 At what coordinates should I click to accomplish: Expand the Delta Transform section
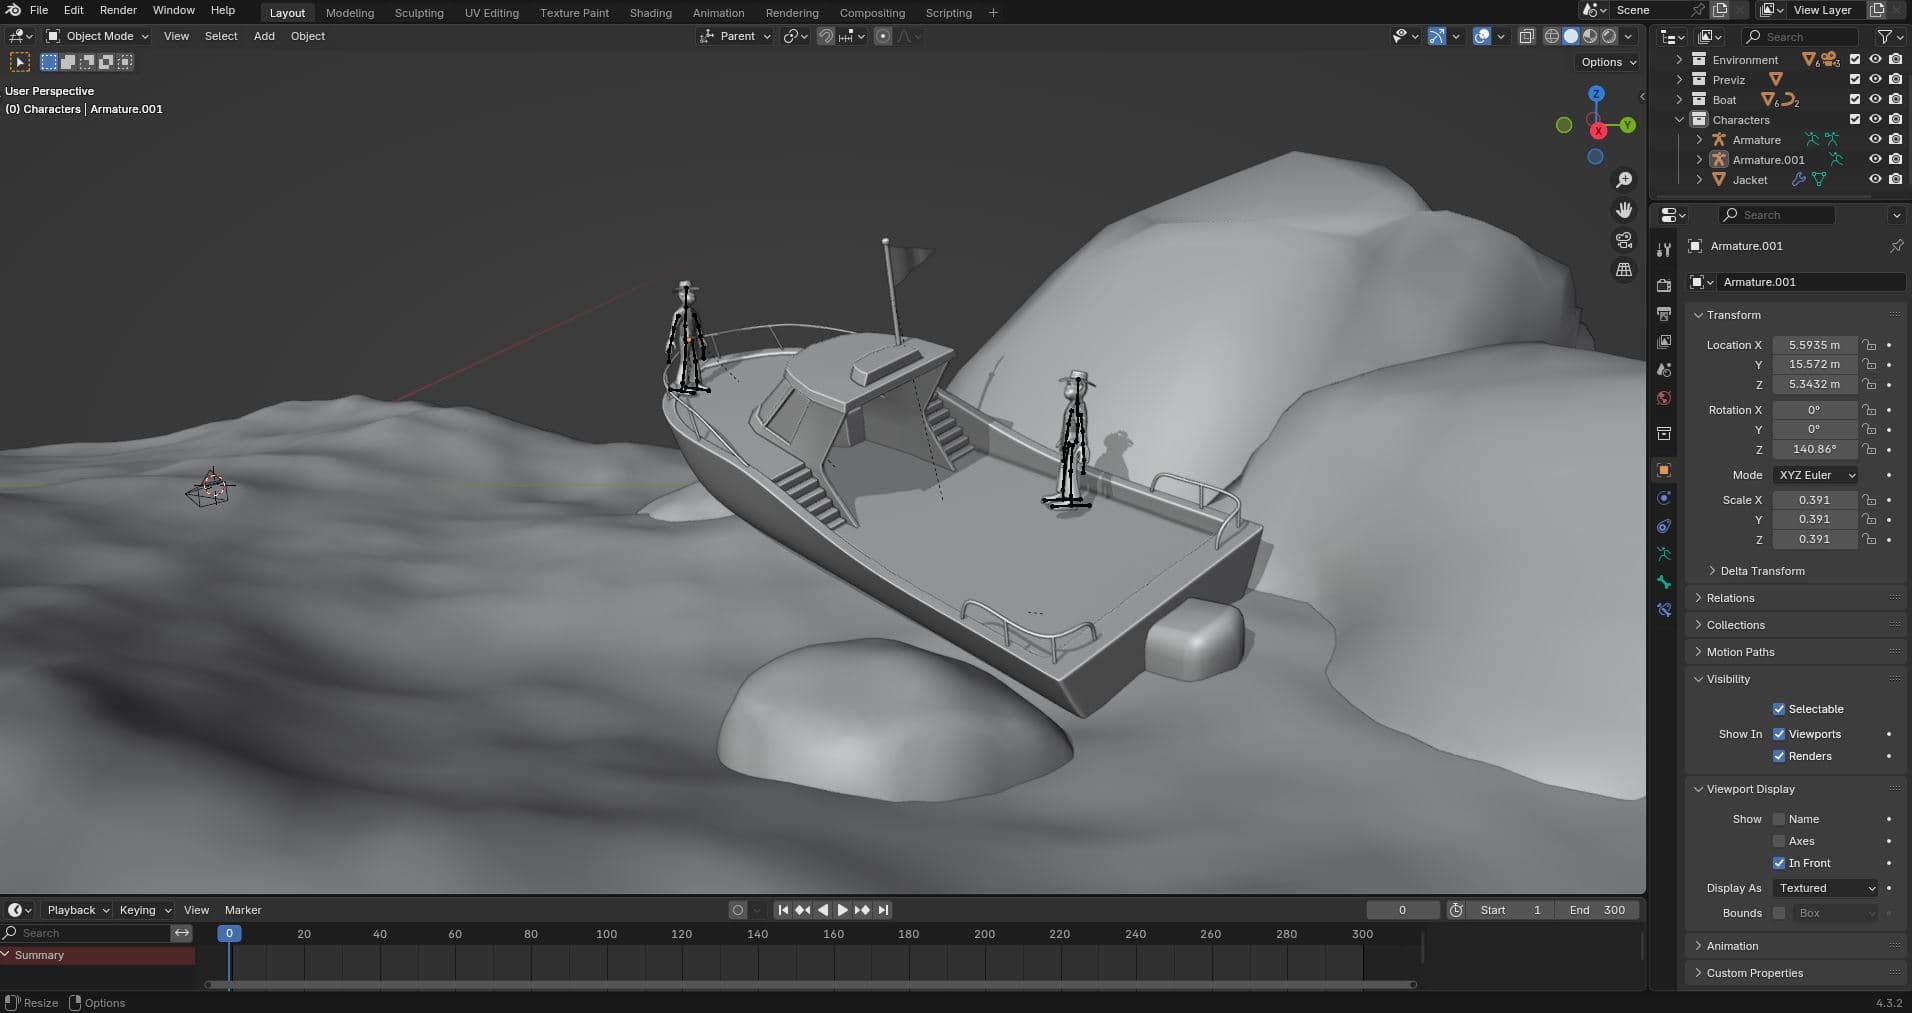1762,571
